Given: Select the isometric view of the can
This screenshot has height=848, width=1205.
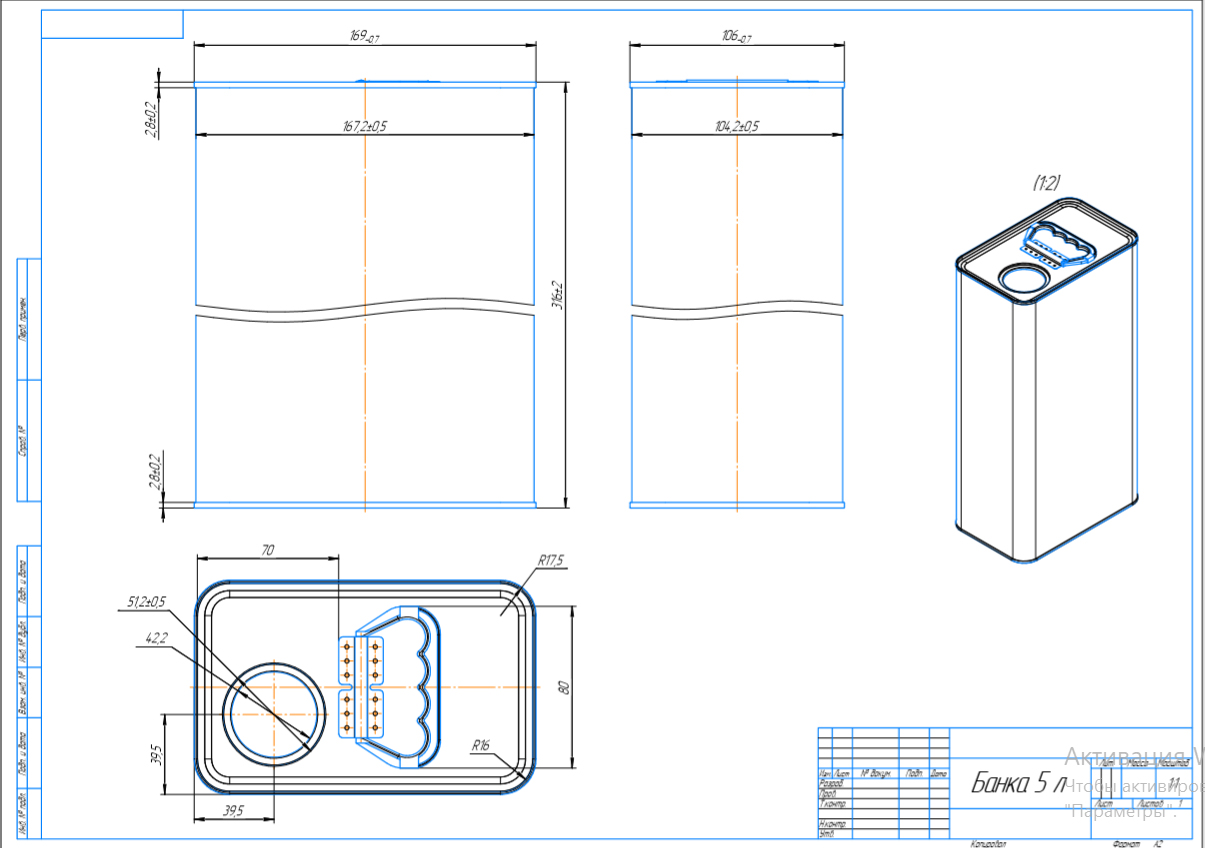Looking at the screenshot, I should [1047, 380].
